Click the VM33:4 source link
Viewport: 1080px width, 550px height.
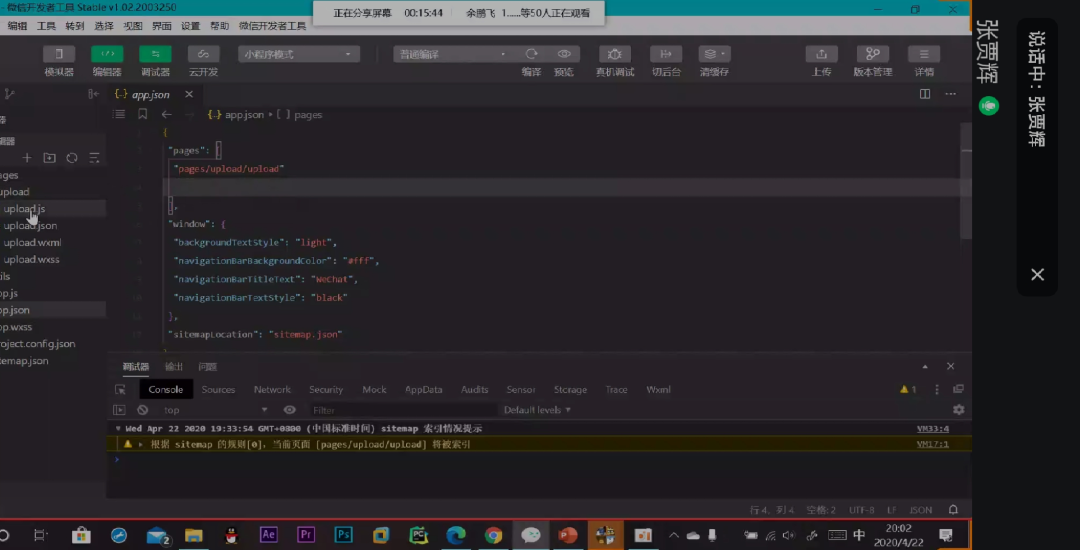pyautogui.click(x=932, y=428)
